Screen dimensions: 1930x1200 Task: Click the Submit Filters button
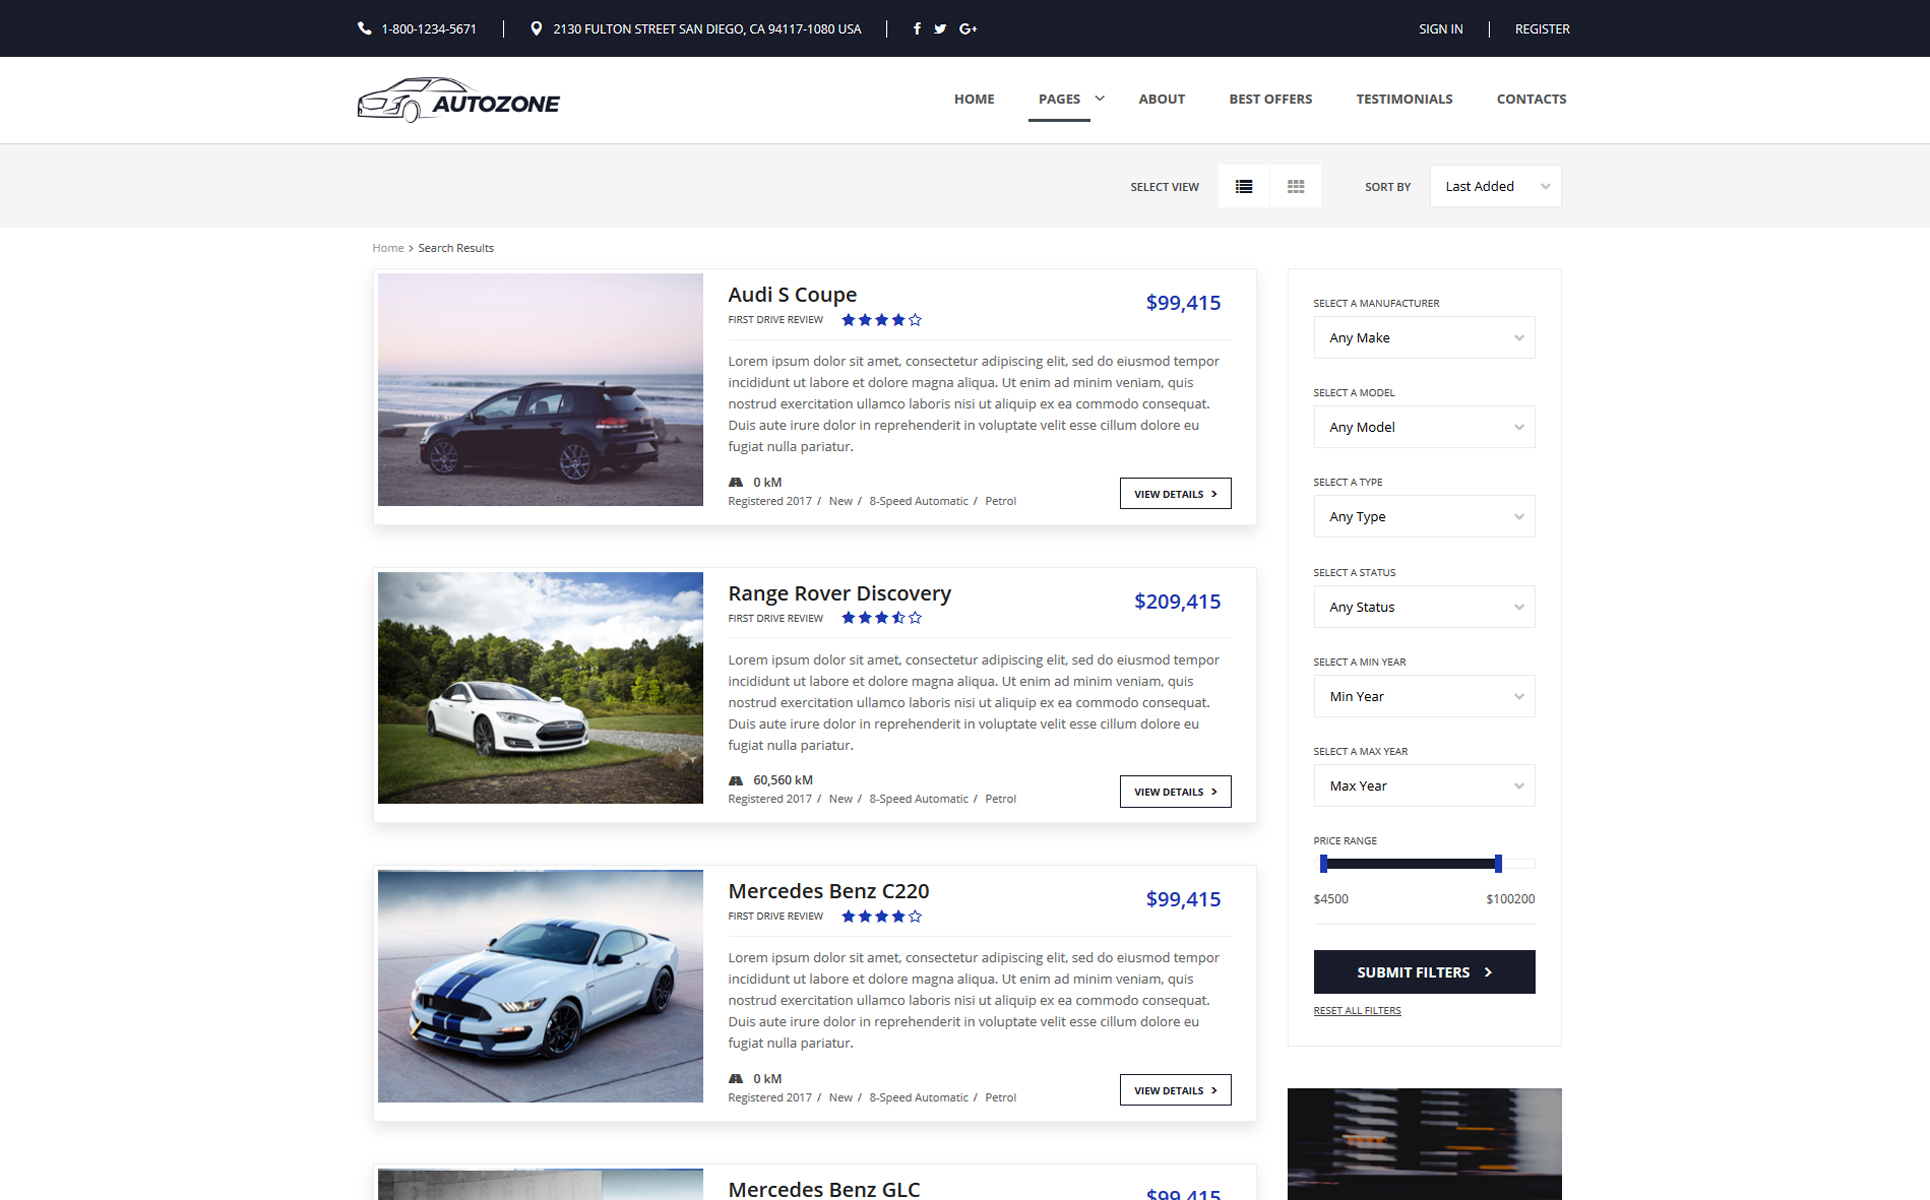[x=1424, y=972]
